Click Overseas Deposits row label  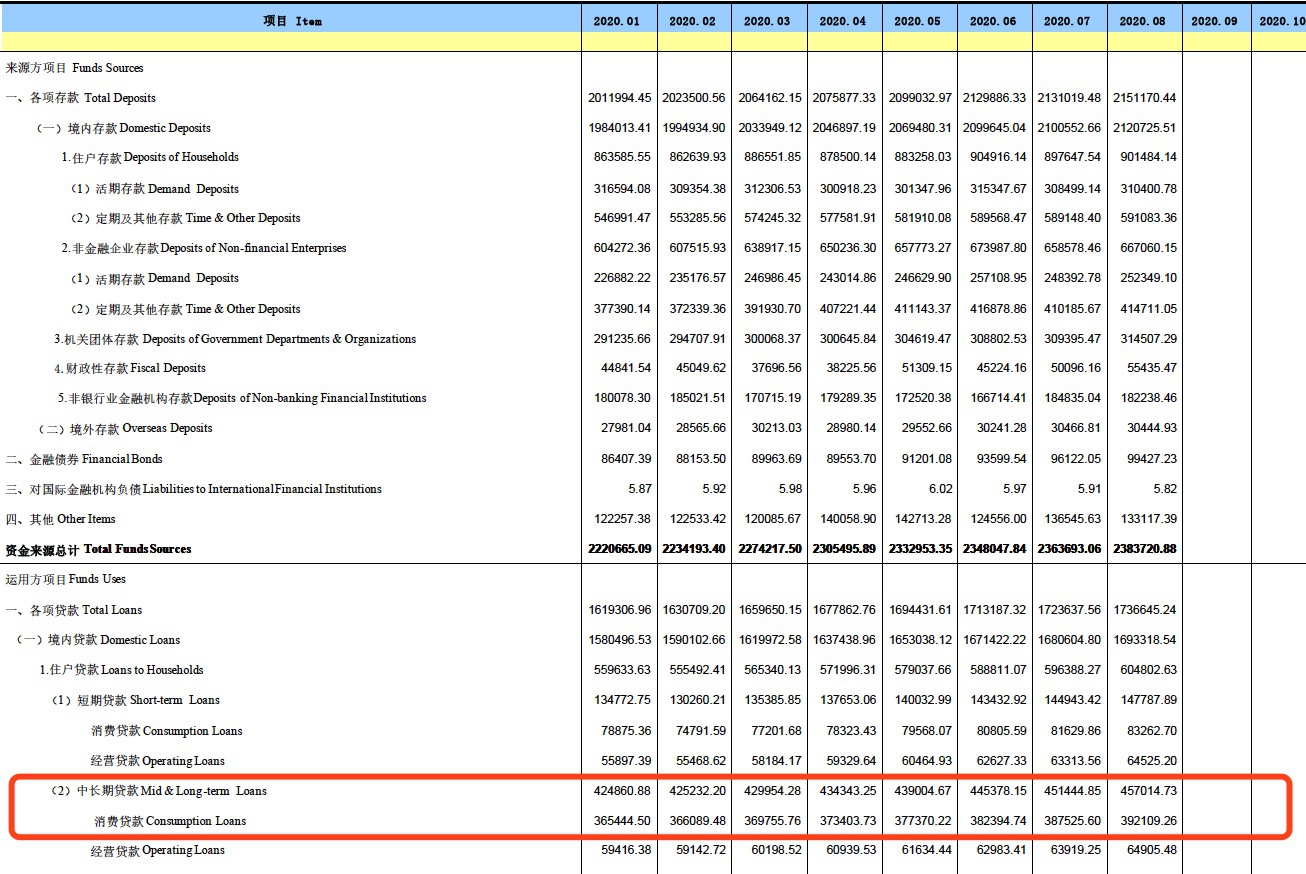125,428
